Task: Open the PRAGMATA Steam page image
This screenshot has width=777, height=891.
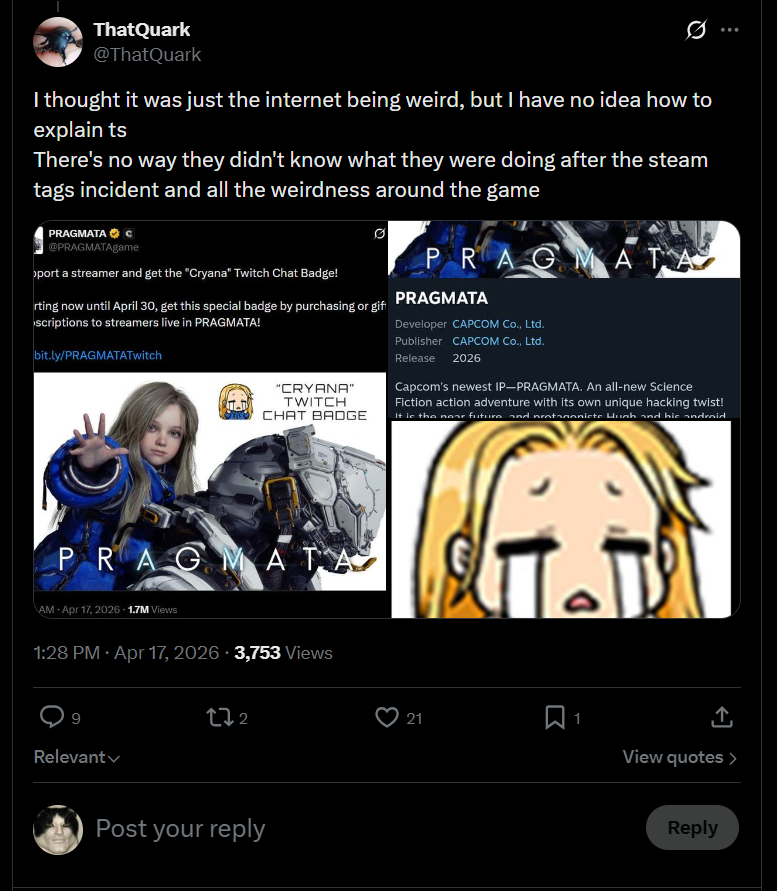Action: [x=564, y=318]
